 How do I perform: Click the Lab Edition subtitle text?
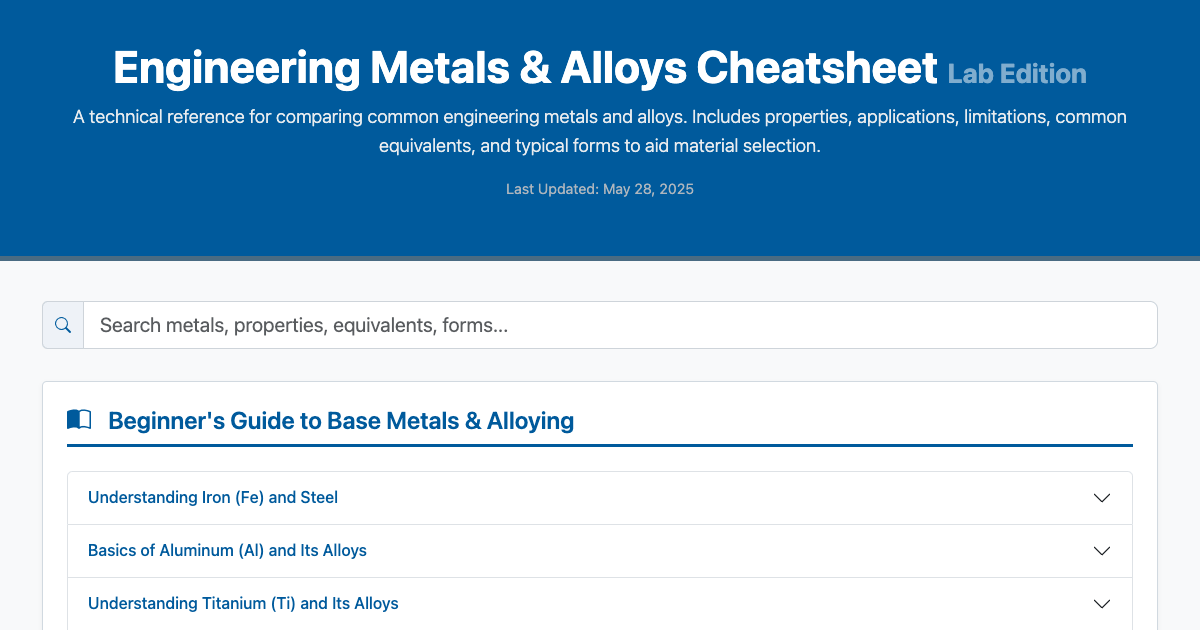pyautogui.click(x=1017, y=74)
